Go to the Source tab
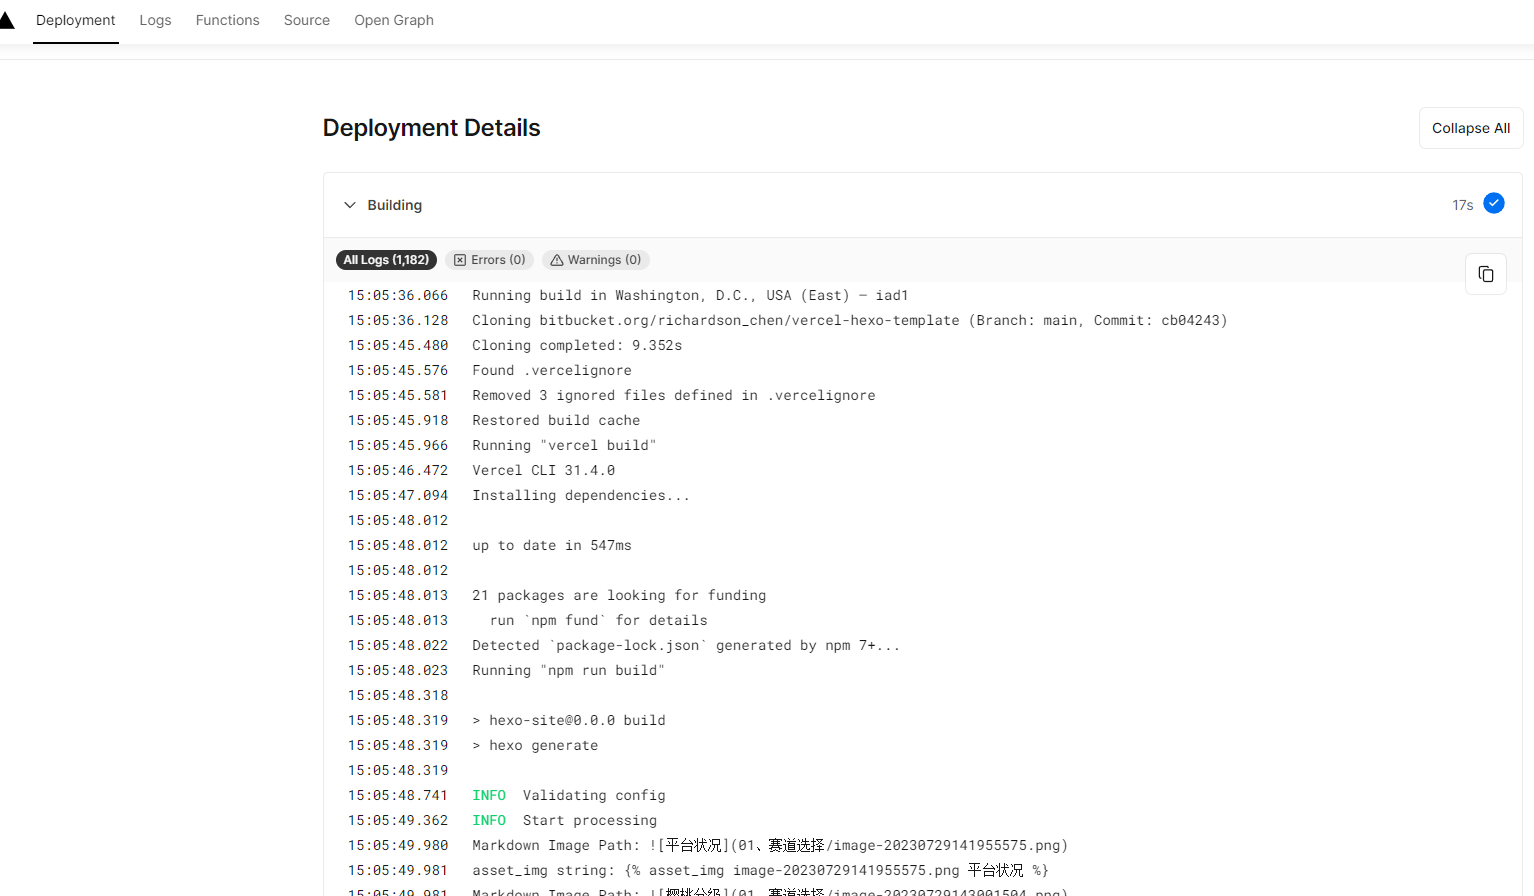This screenshot has height=896, width=1534. tap(306, 20)
